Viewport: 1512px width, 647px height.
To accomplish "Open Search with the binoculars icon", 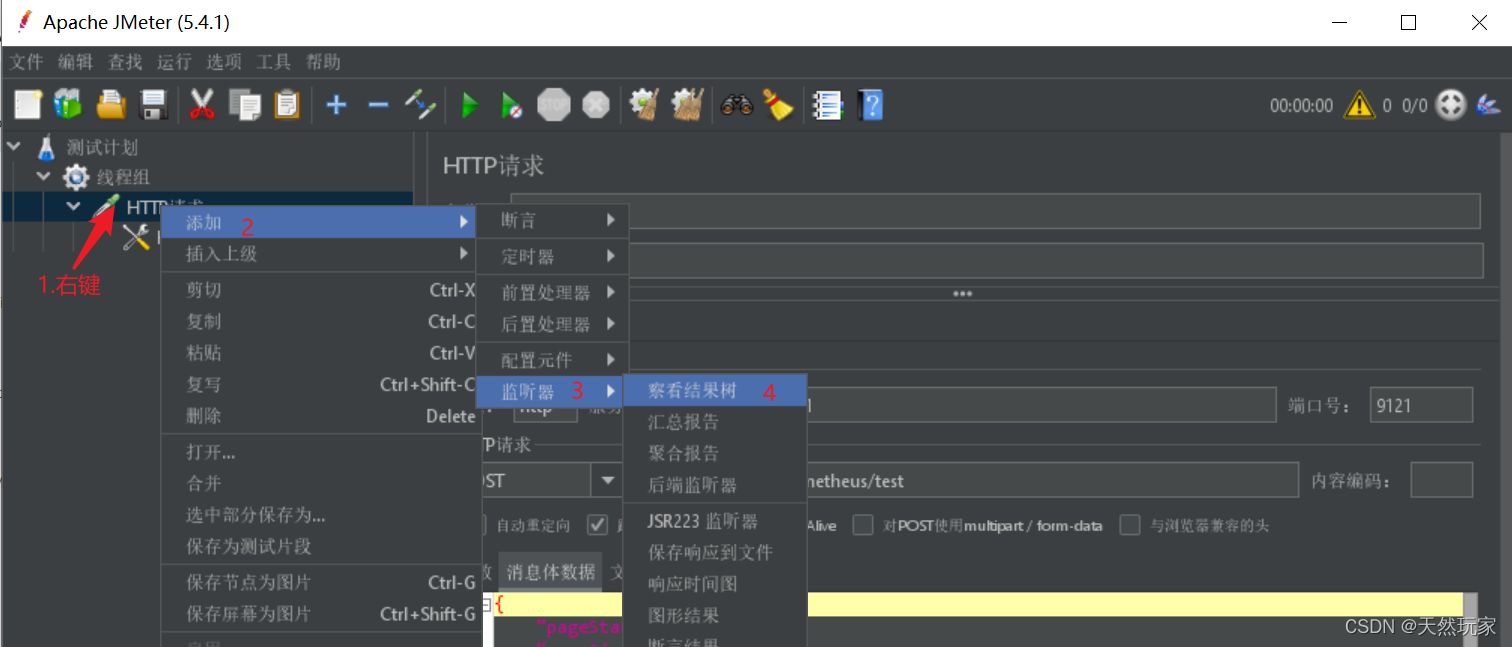I will pos(736,104).
